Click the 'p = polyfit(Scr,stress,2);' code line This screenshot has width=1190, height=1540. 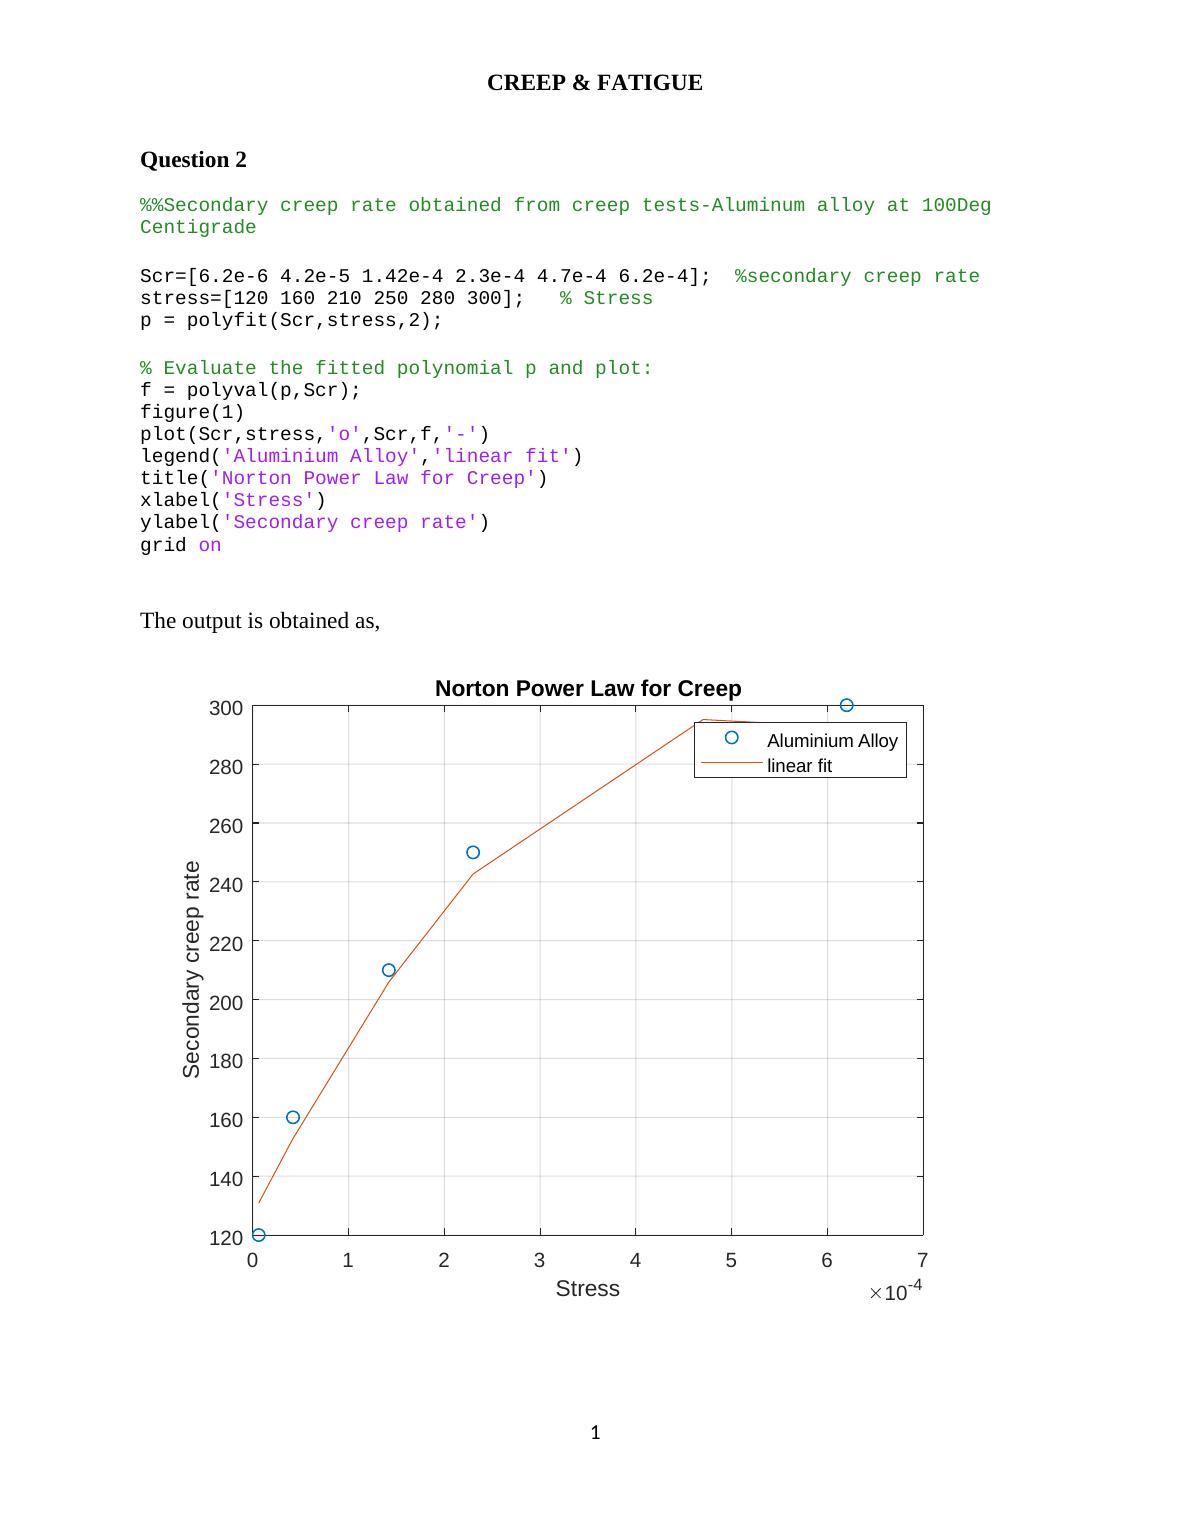[x=291, y=320]
